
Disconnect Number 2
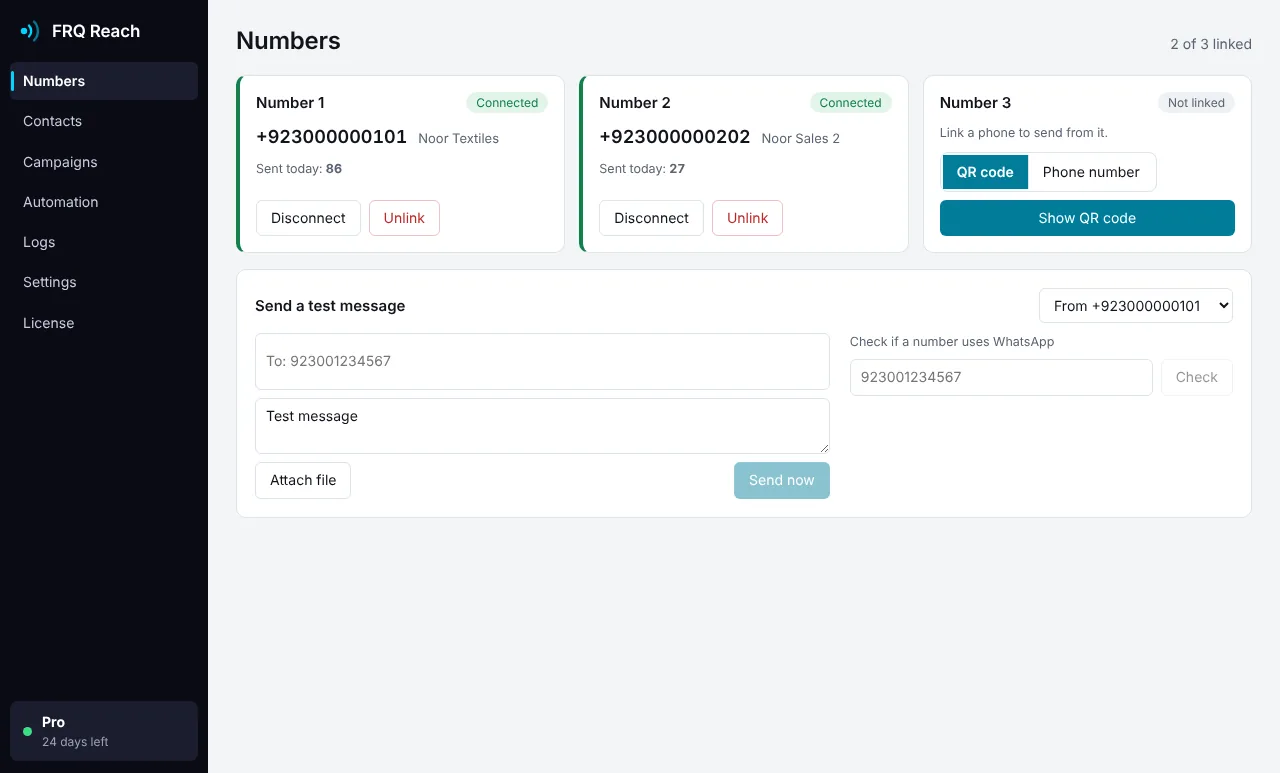(651, 218)
